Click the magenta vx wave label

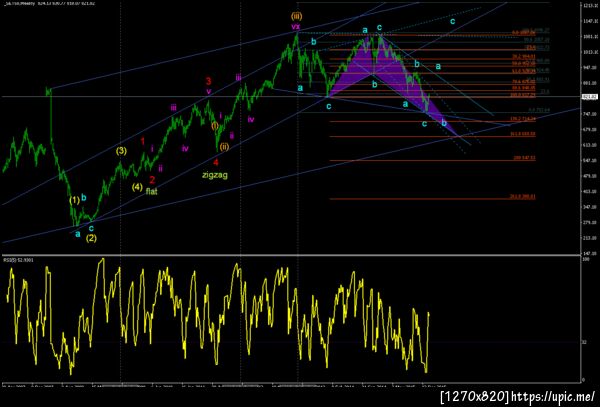point(295,27)
